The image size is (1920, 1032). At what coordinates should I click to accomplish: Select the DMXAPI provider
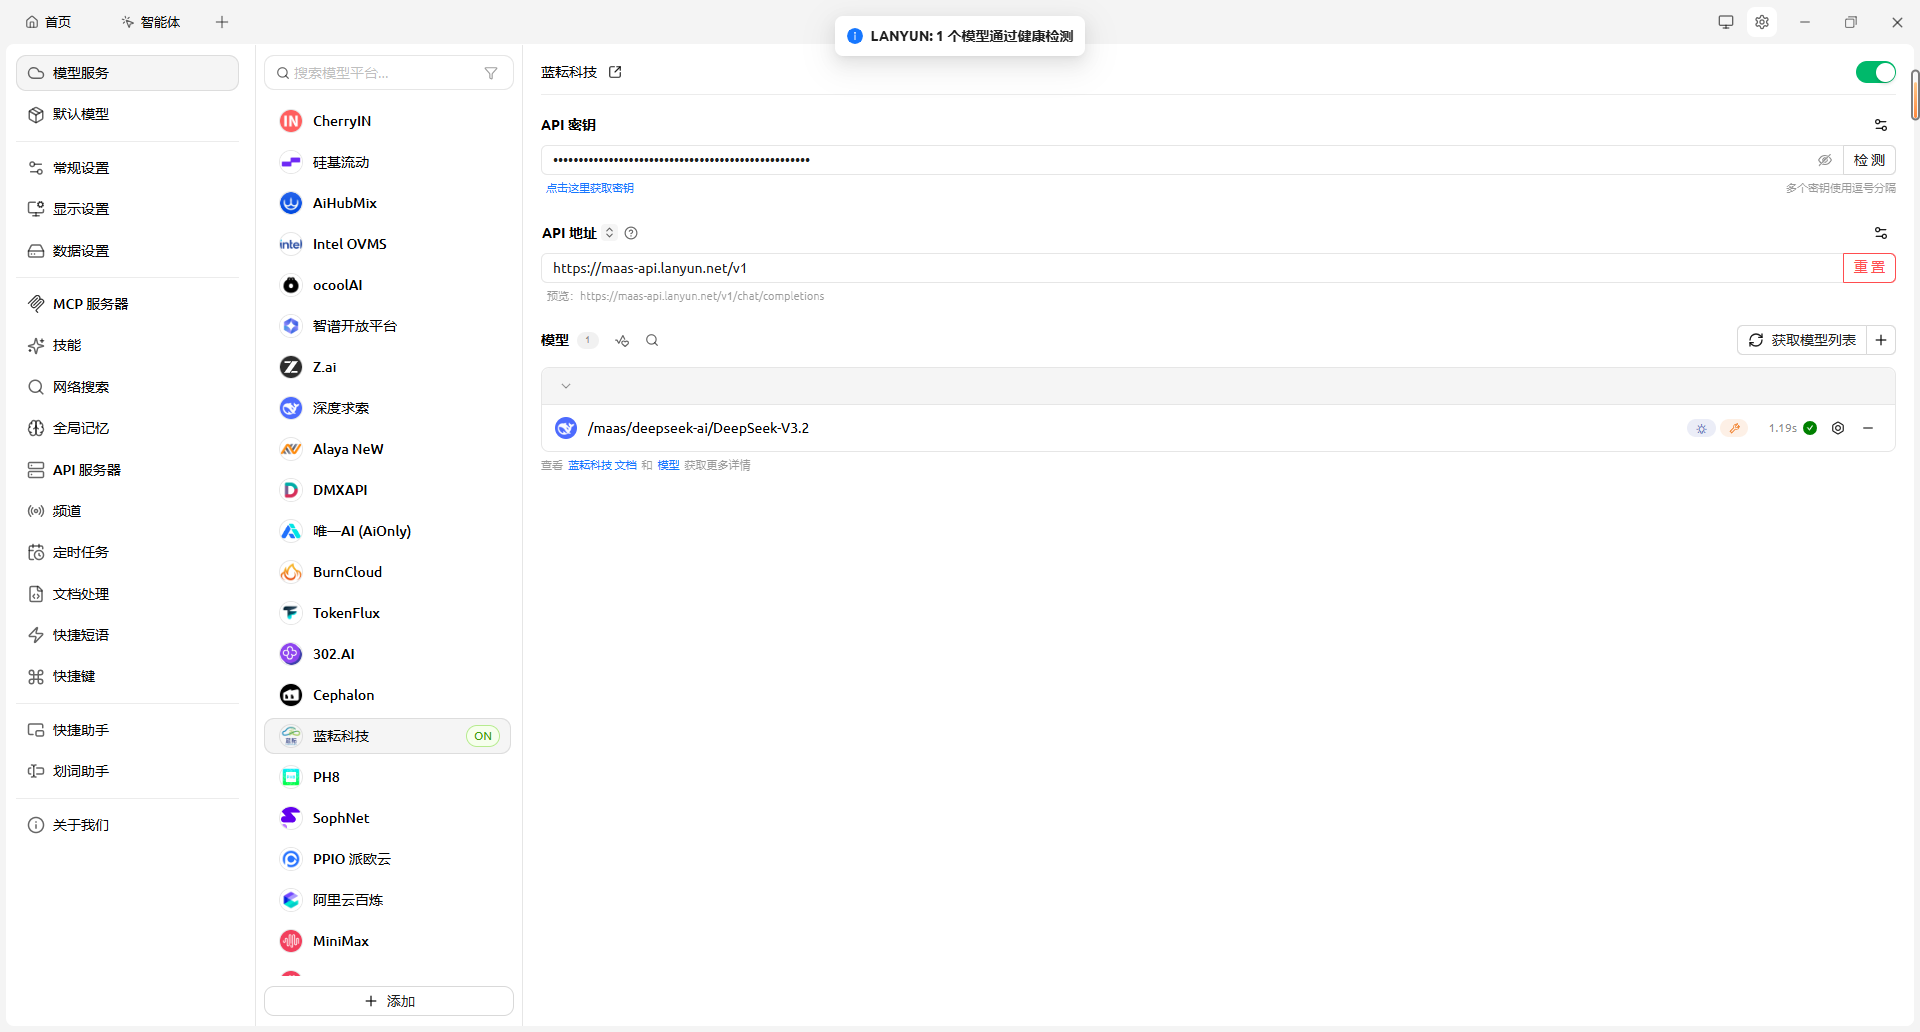tap(388, 490)
